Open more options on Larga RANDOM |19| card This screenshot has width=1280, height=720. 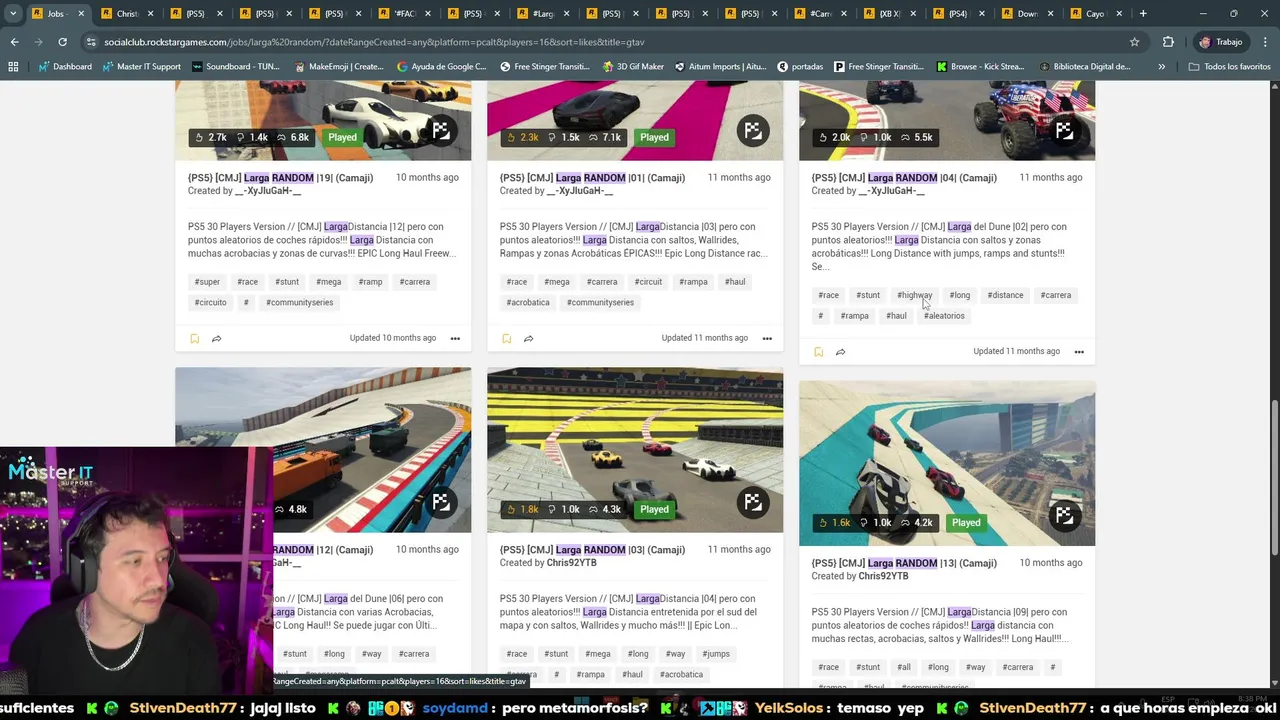(455, 338)
